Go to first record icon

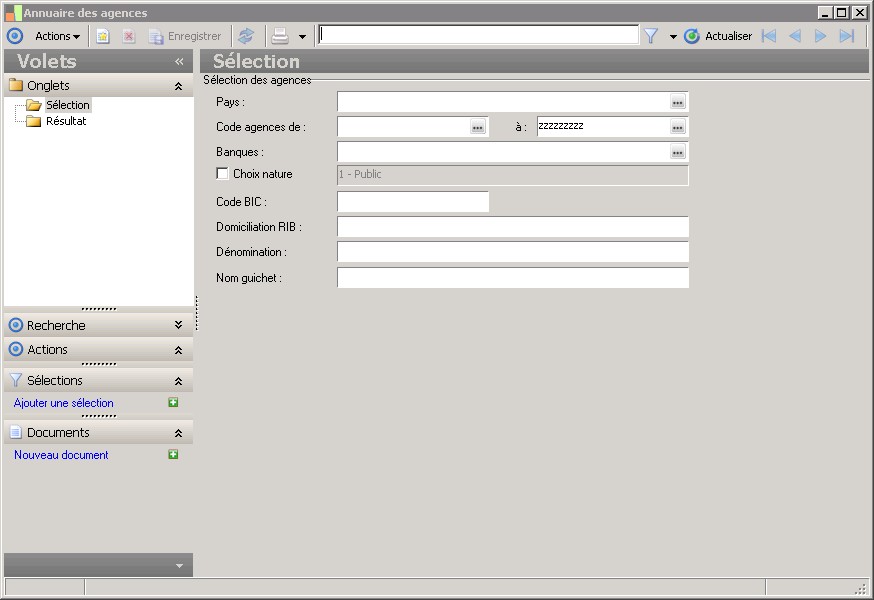[769, 36]
